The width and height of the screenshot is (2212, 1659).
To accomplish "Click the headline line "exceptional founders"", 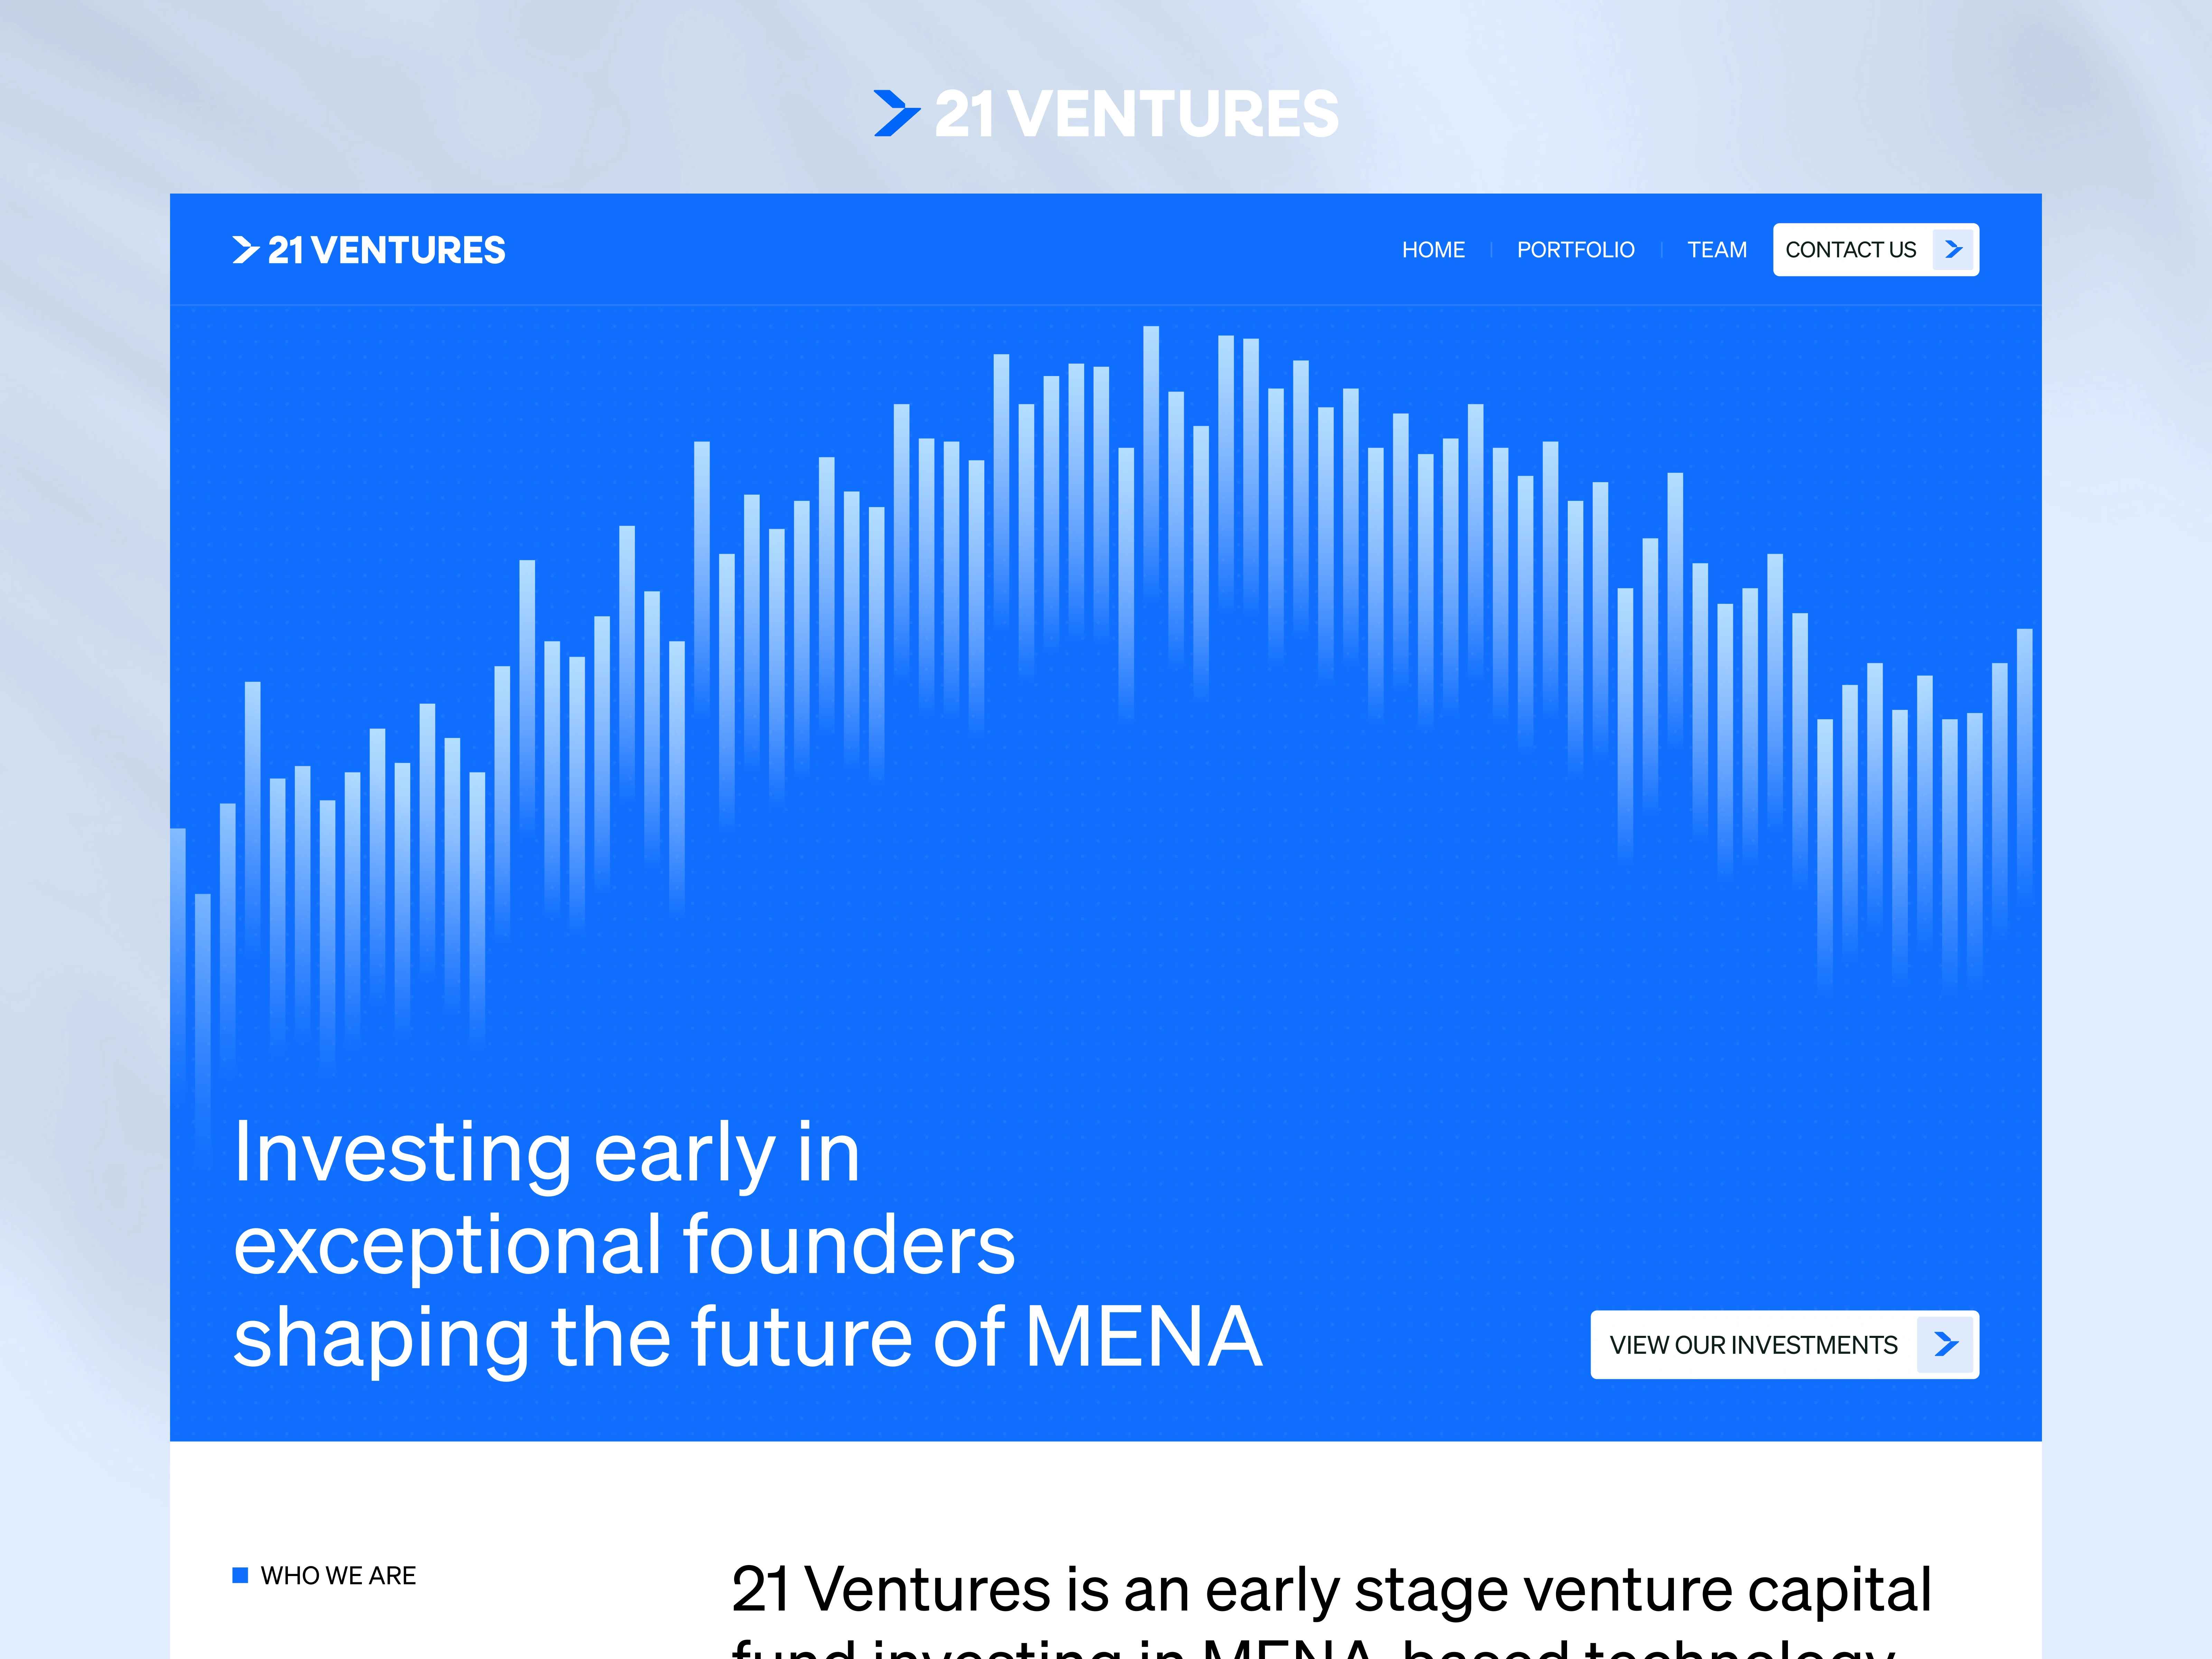I will [x=624, y=1245].
